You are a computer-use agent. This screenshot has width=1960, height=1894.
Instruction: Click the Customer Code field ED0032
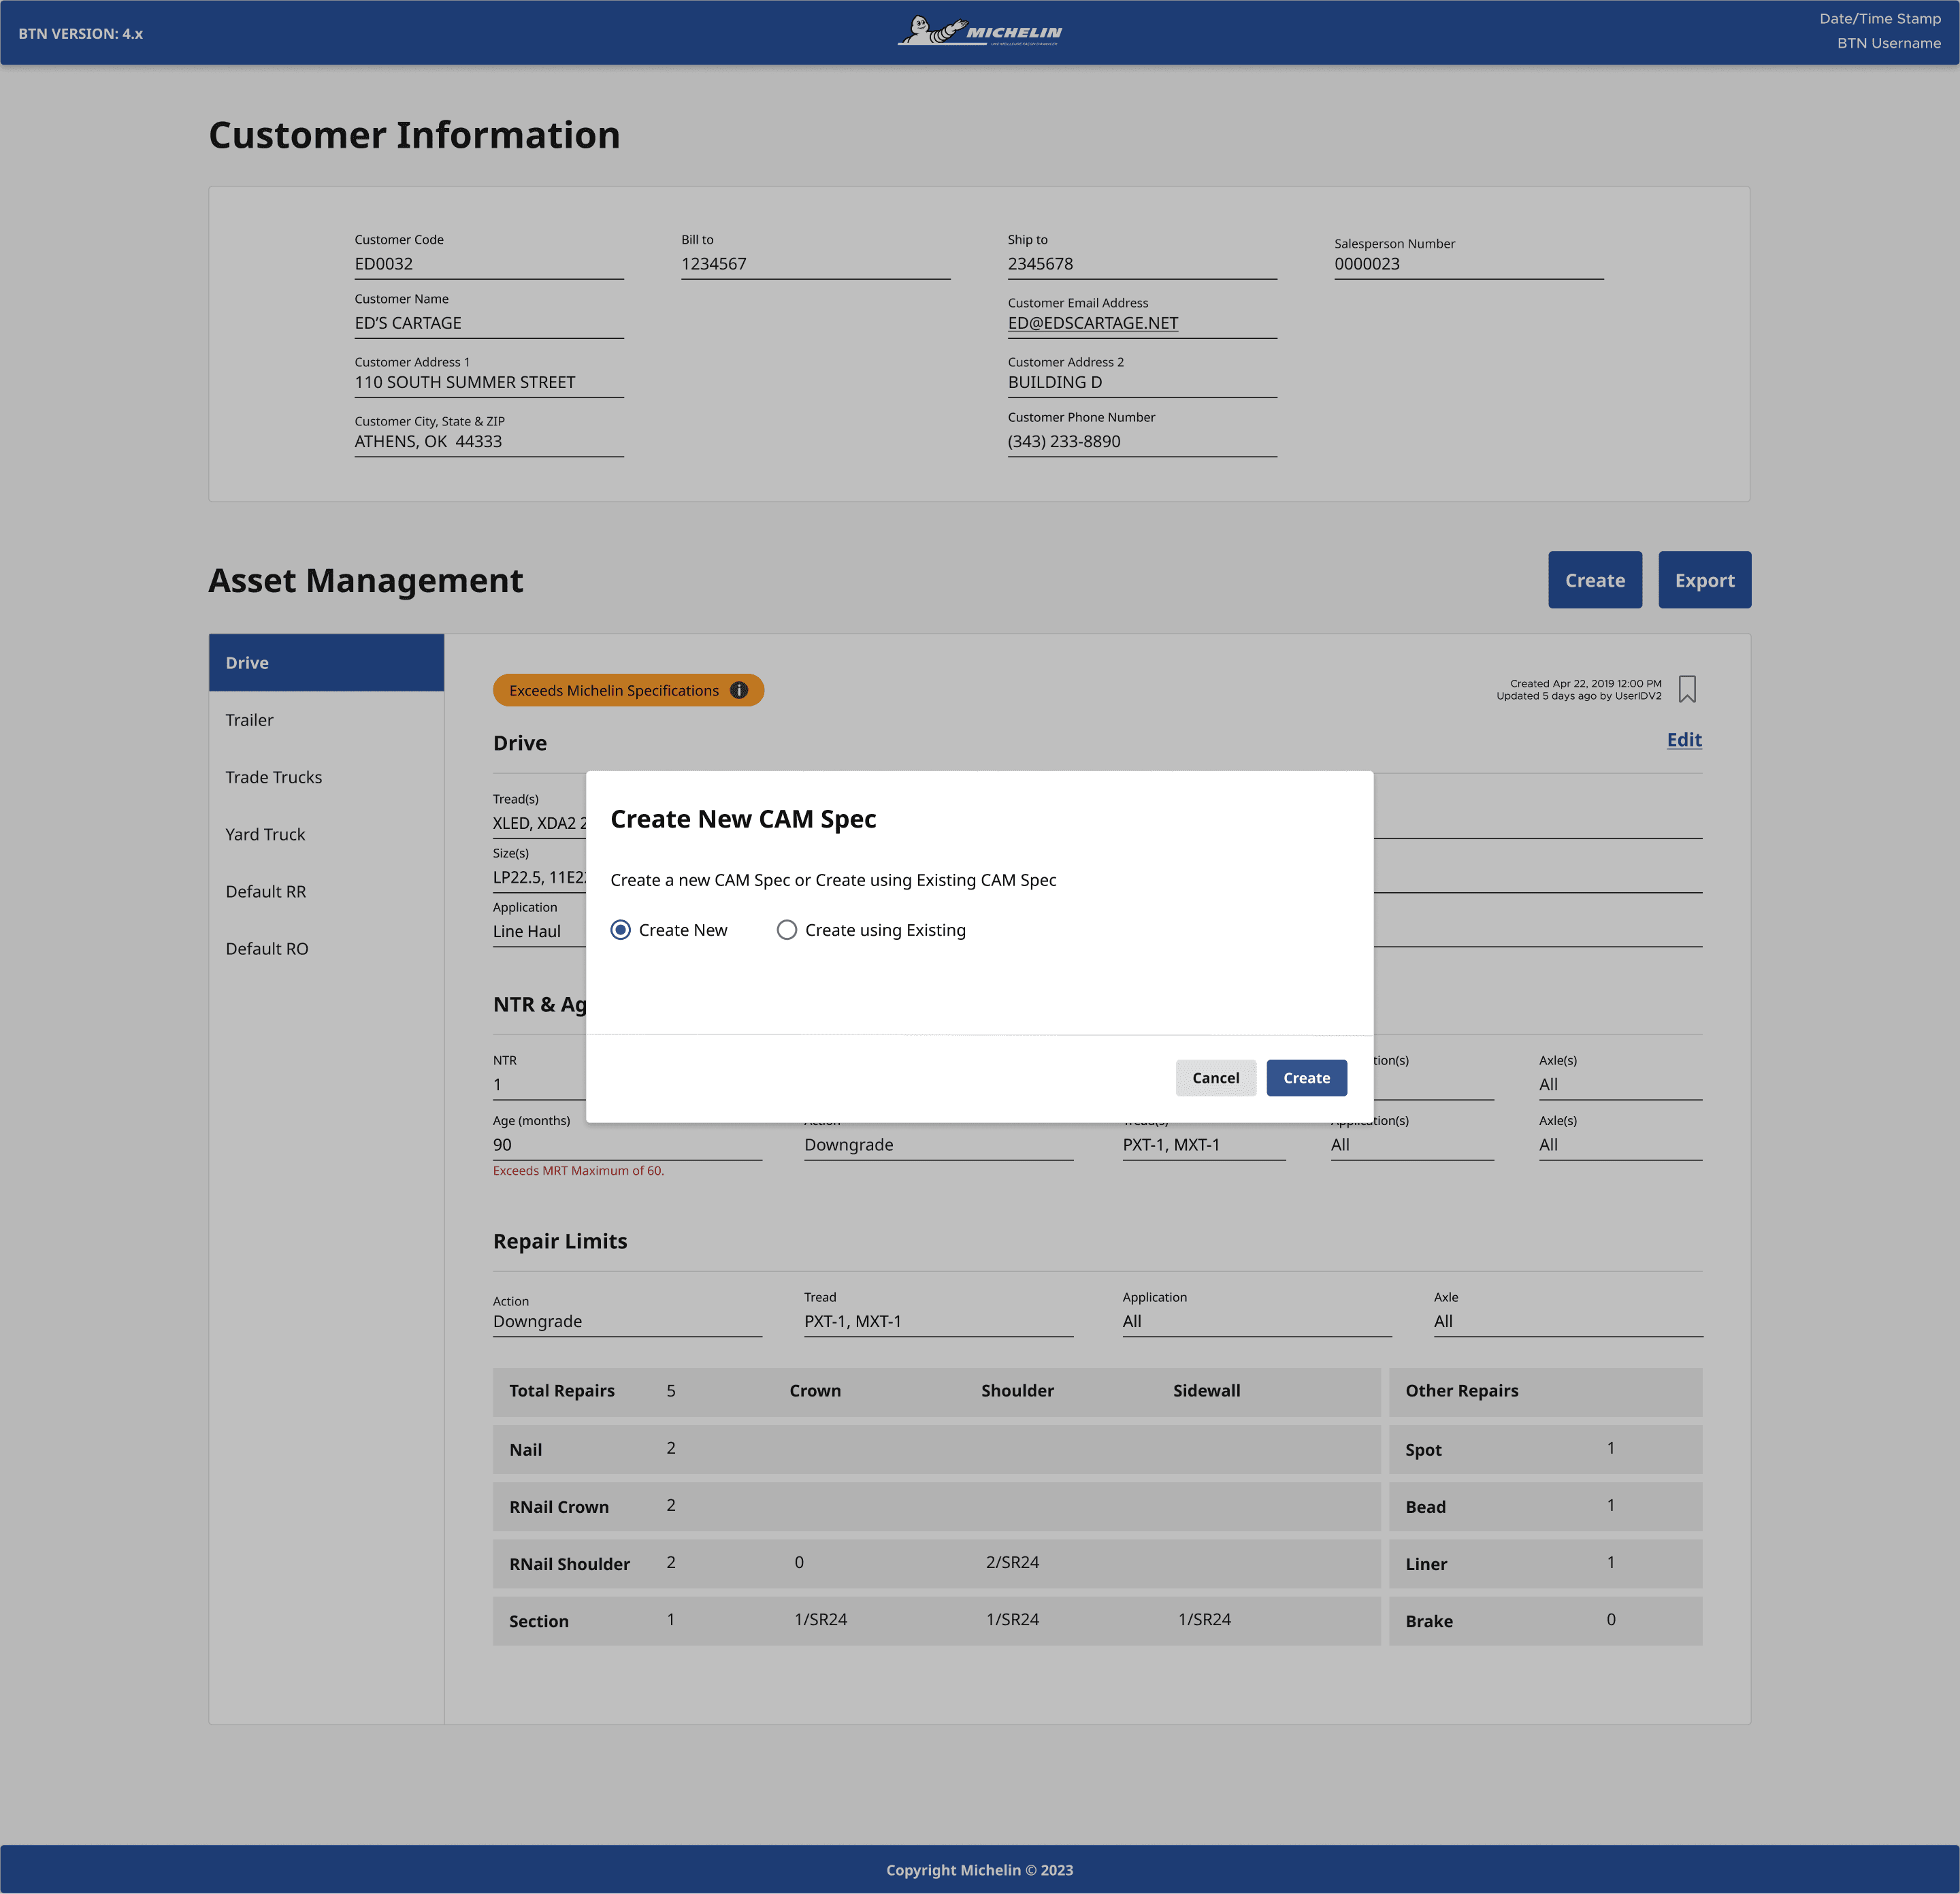click(489, 264)
